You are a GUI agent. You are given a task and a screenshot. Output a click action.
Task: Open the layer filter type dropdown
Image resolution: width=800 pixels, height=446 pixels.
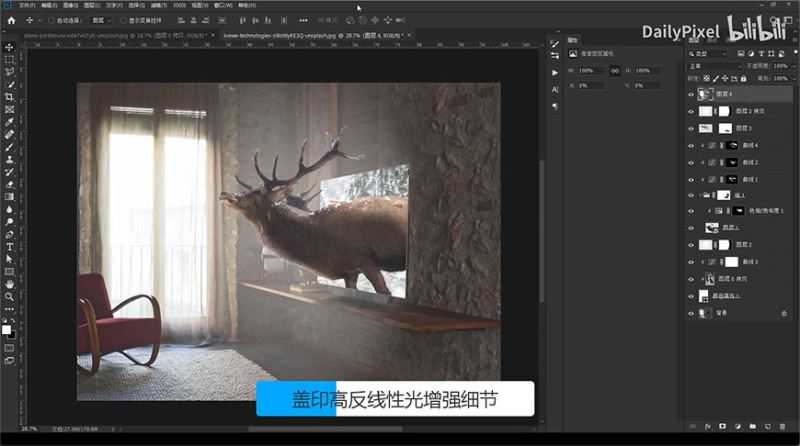coord(713,54)
